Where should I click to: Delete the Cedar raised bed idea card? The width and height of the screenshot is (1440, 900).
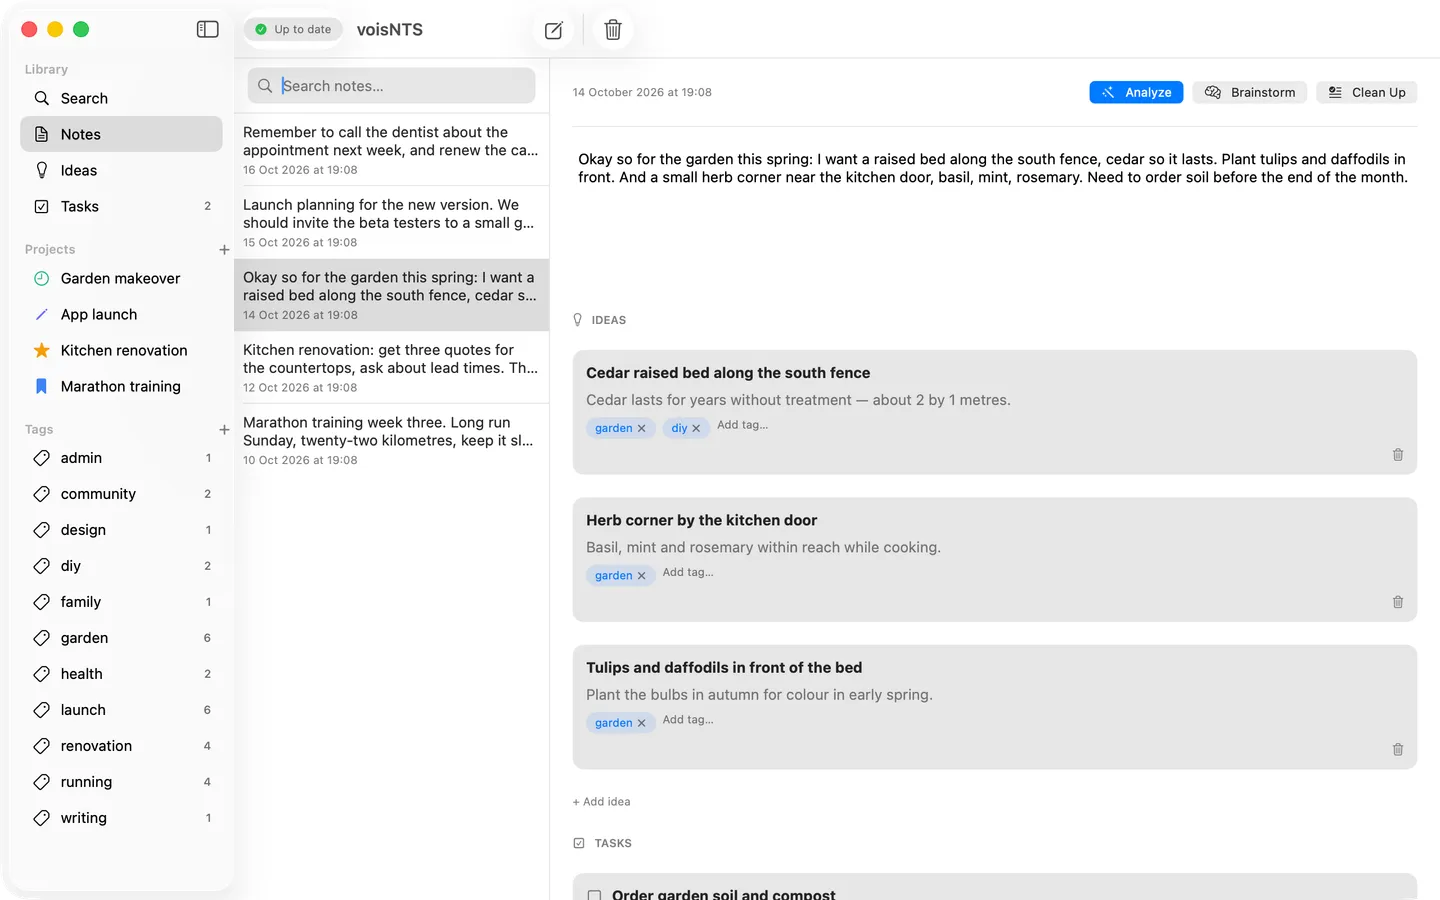(x=1398, y=455)
